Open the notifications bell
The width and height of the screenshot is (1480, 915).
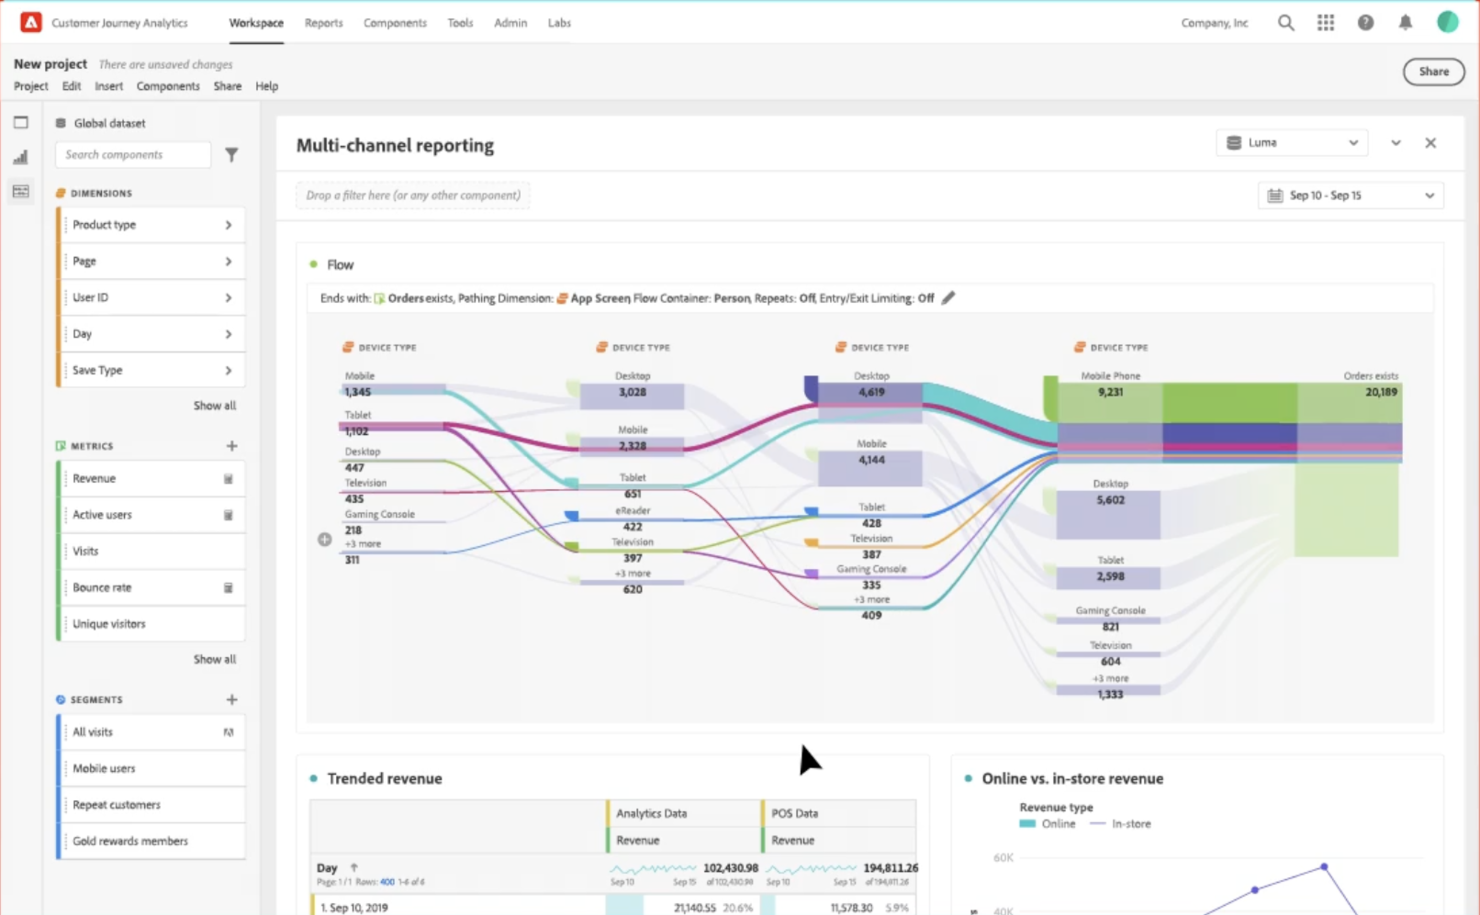[1405, 22]
